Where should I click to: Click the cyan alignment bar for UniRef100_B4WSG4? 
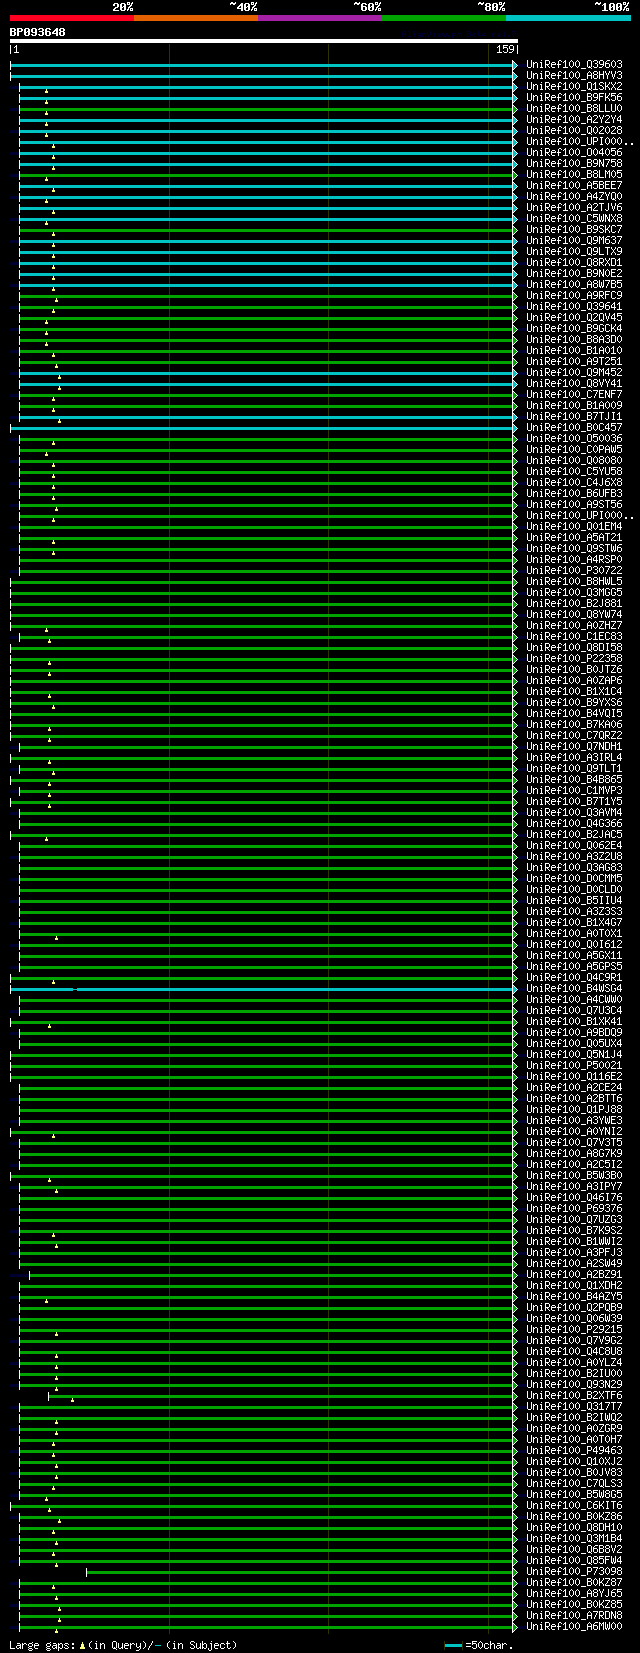264,989
